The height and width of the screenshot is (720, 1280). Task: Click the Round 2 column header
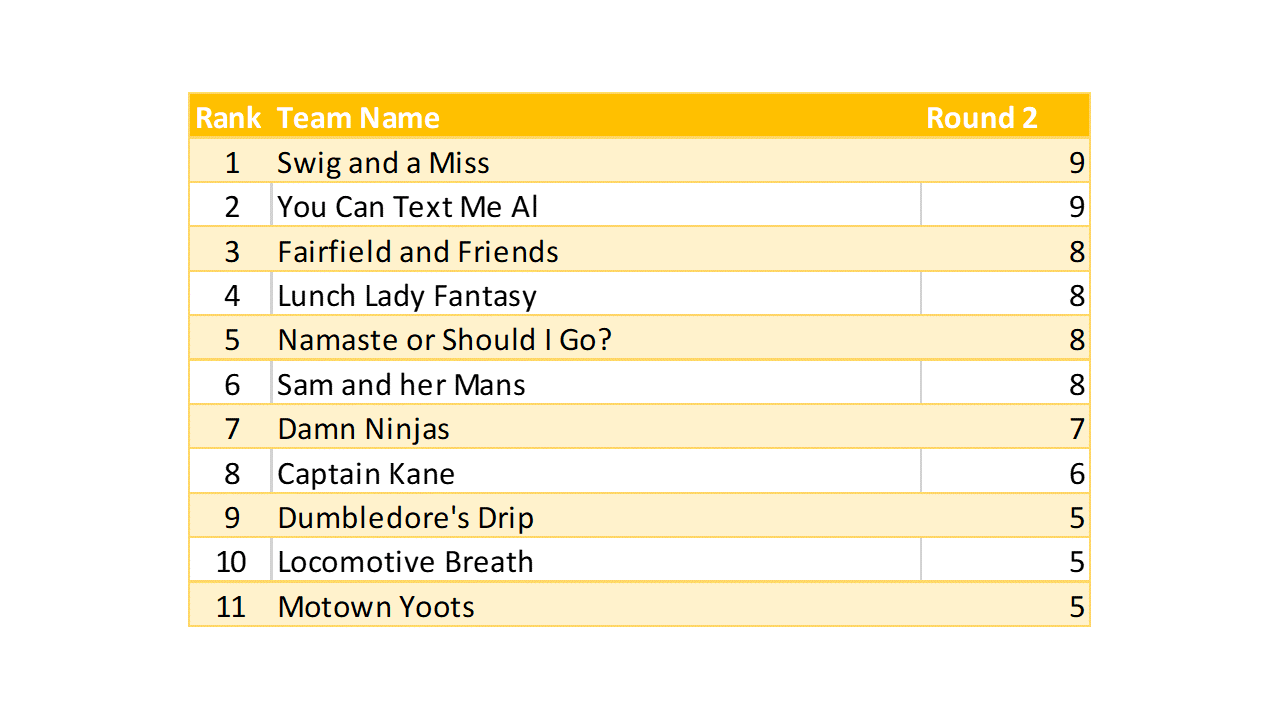tap(981, 118)
